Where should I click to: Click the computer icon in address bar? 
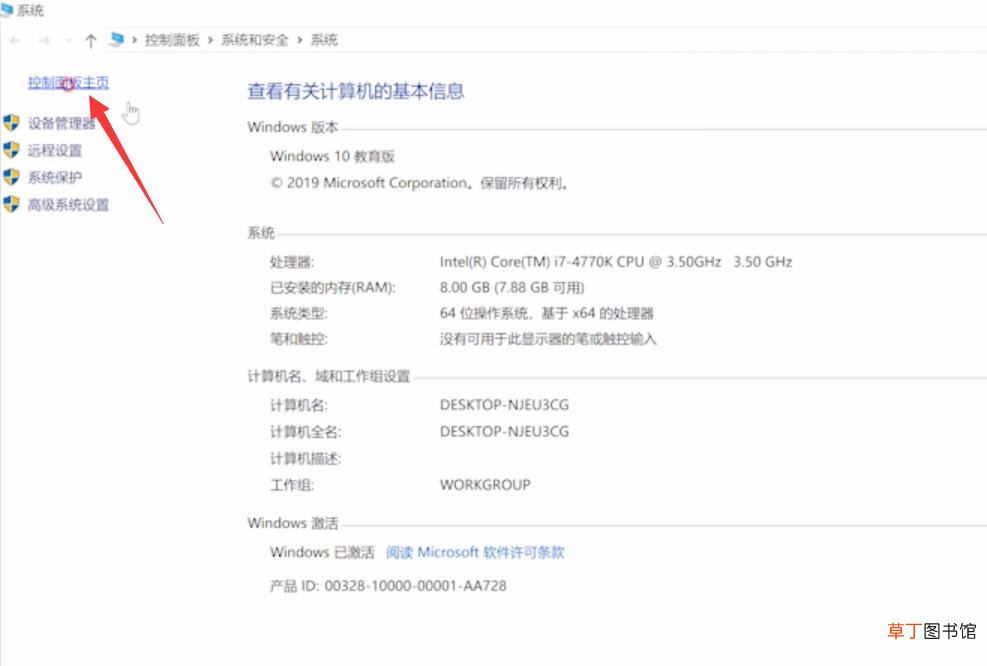[x=116, y=40]
